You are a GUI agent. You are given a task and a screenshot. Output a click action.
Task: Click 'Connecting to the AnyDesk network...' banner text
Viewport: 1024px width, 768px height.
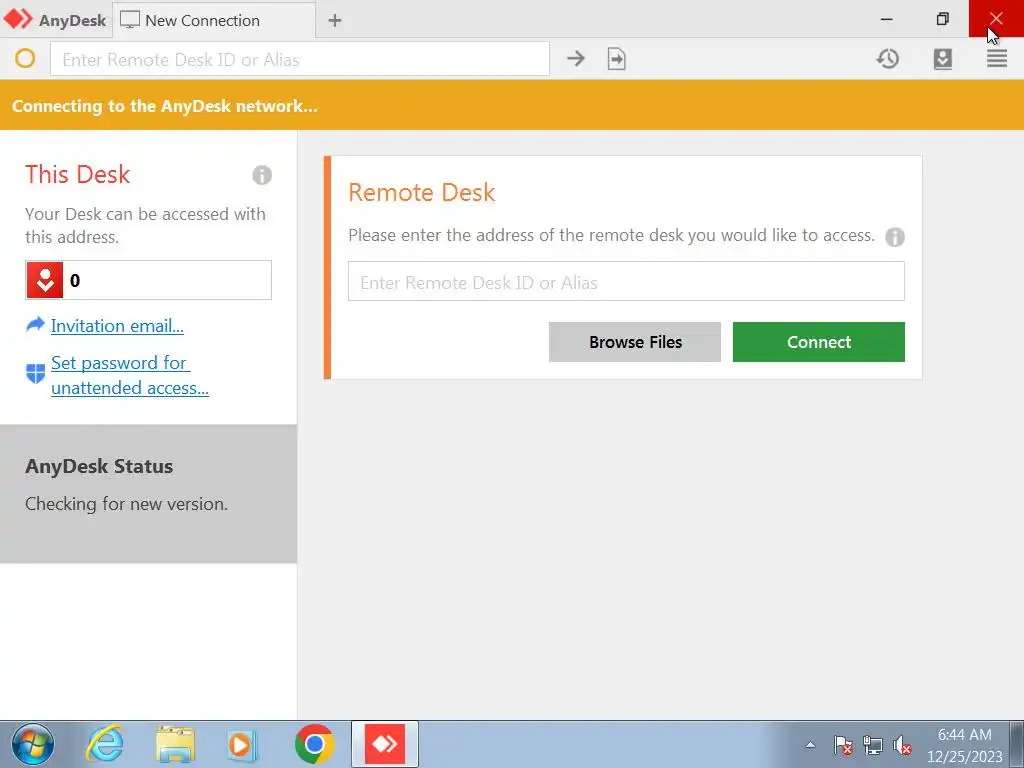point(165,106)
